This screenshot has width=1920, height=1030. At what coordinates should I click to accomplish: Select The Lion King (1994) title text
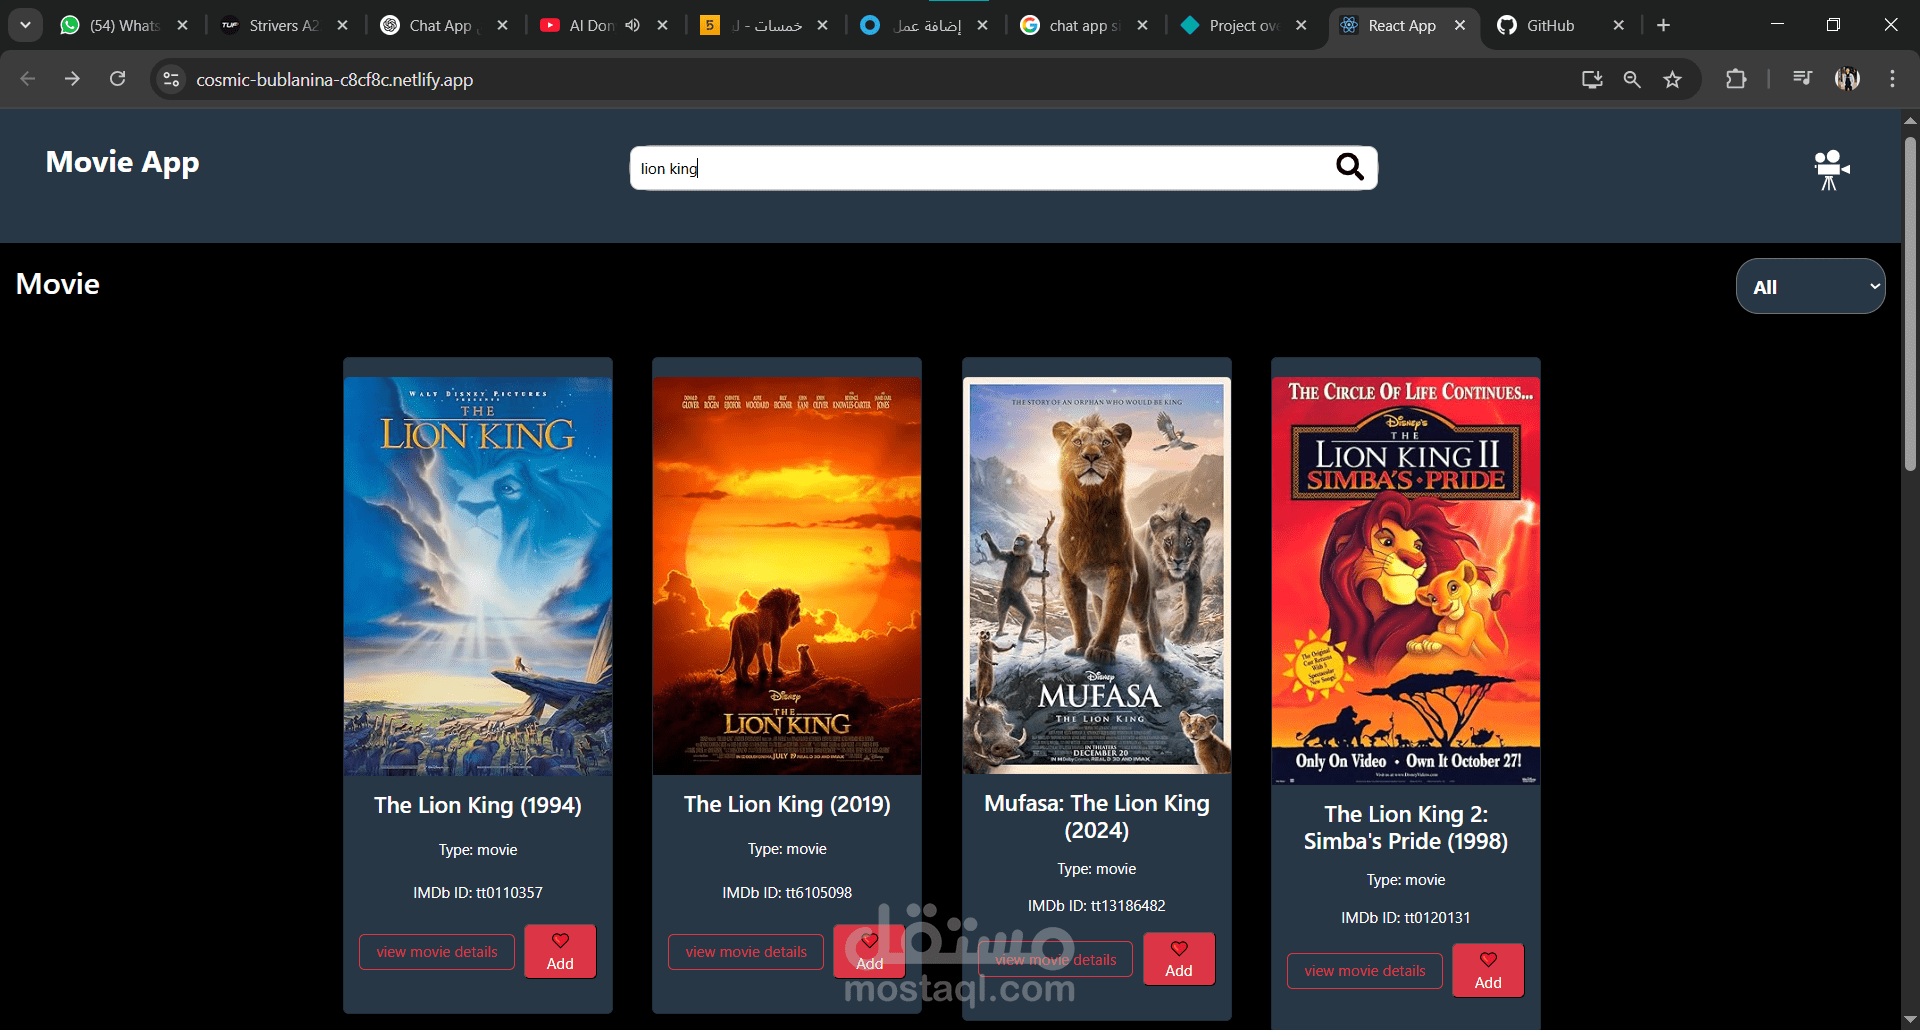478,805
